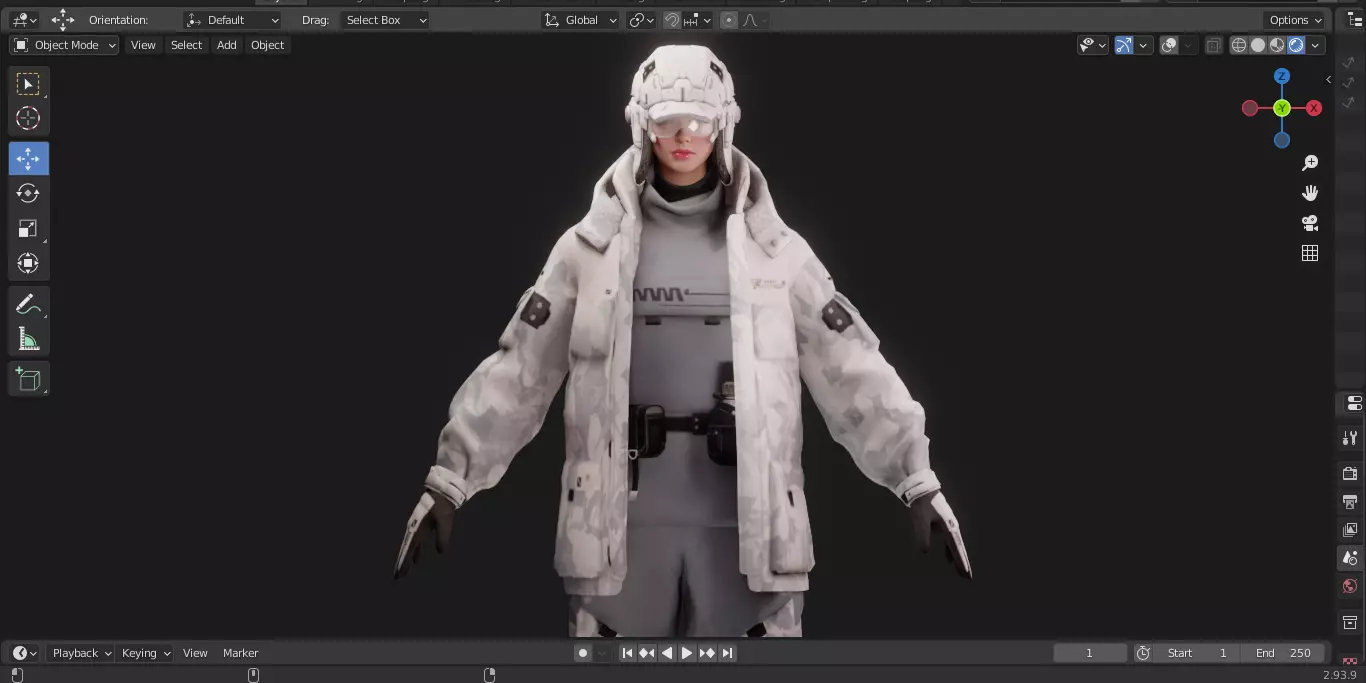Activate the 3D Cursor tool
This screenshot has width=1366, height=683.
28,118
